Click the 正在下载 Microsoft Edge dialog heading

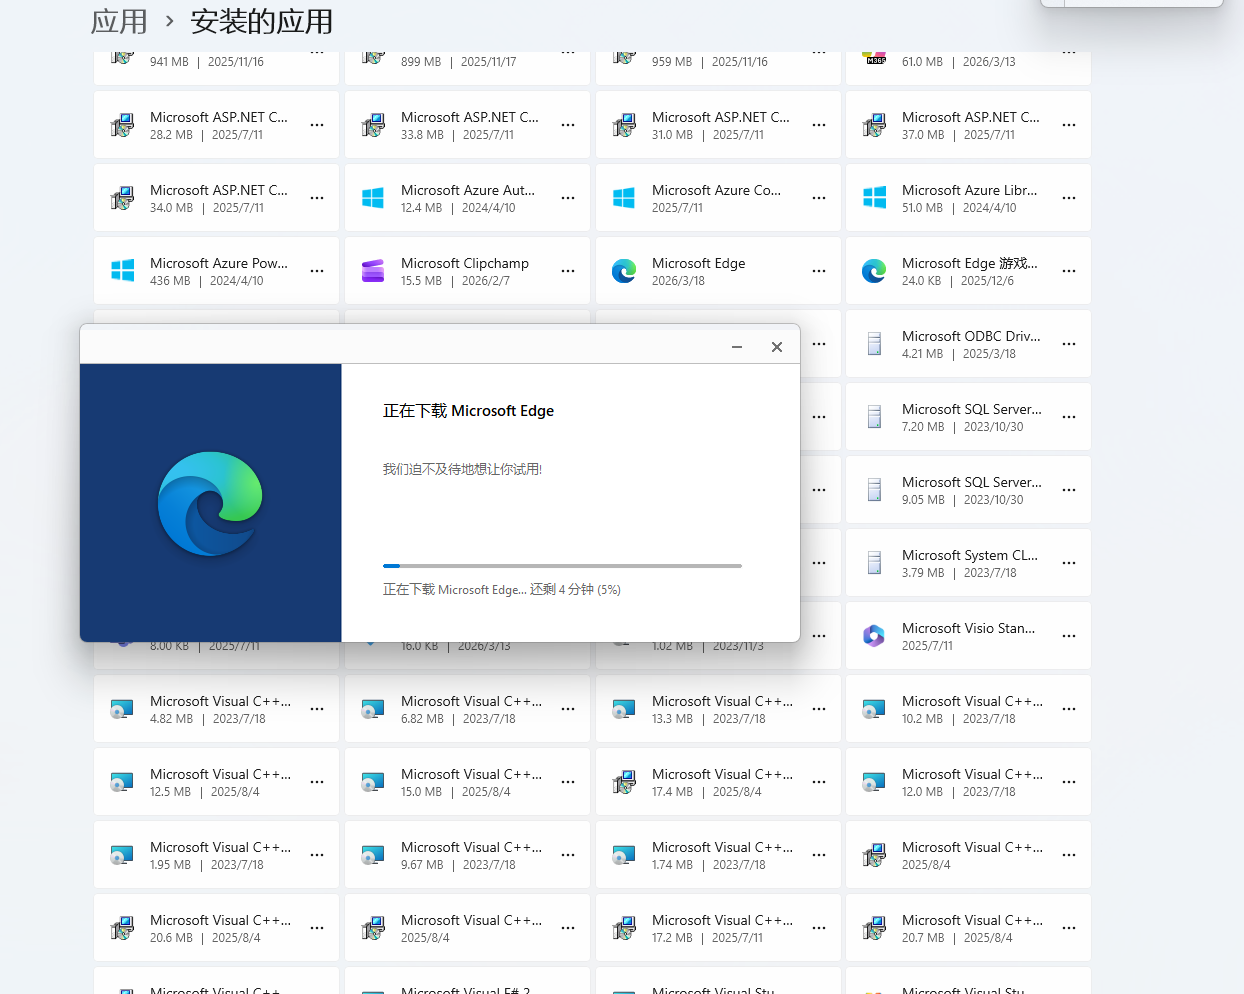coord(468,411)
